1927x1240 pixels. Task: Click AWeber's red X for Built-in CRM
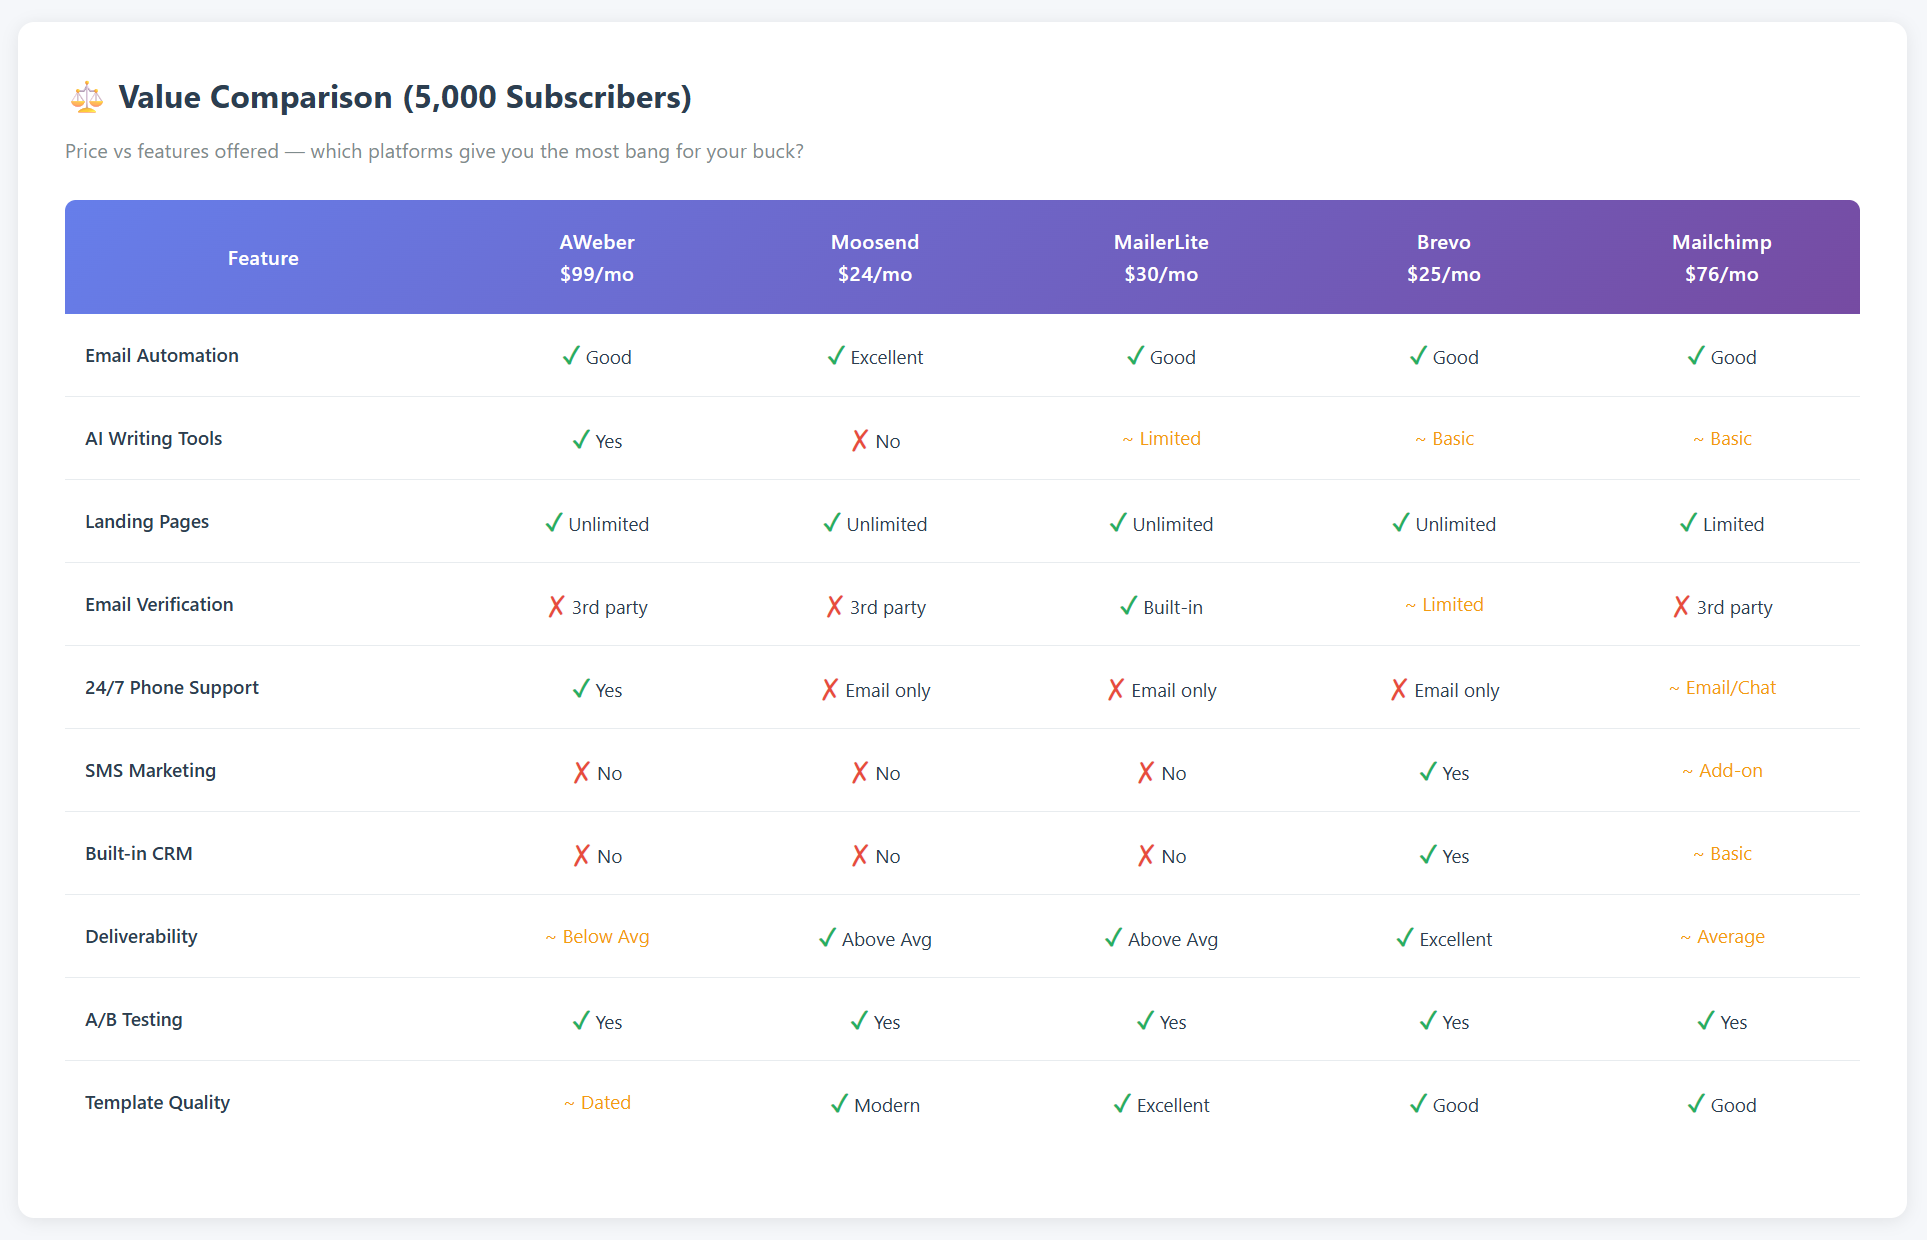pyautogui.click(x=581, y=855)
